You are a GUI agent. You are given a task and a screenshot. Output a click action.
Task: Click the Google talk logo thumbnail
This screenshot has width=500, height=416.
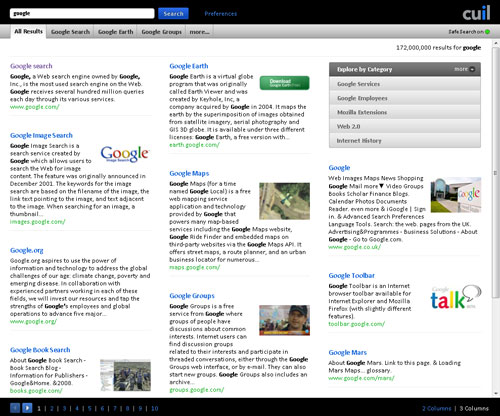pos(456,297)
